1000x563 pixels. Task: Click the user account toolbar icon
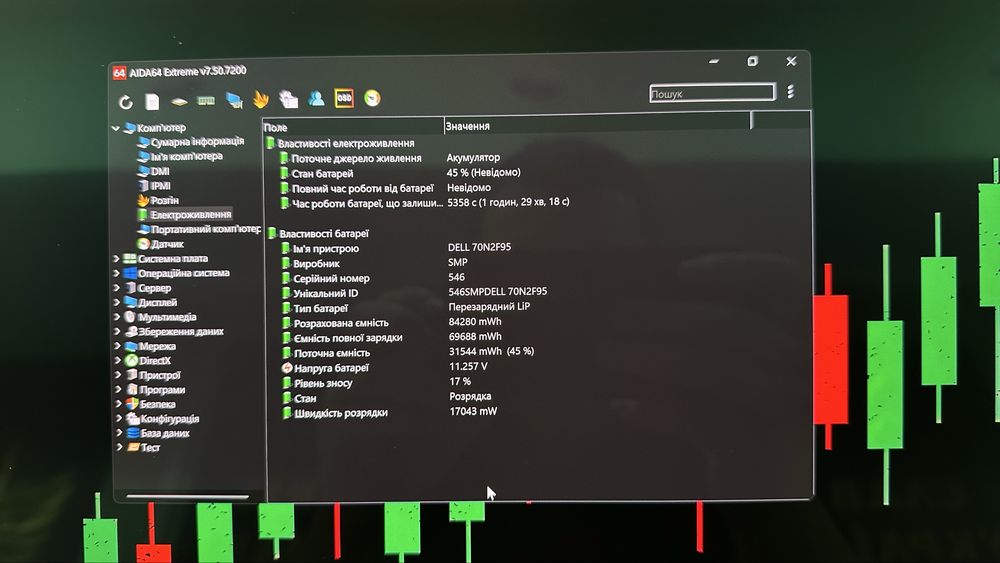click(316, 98)
